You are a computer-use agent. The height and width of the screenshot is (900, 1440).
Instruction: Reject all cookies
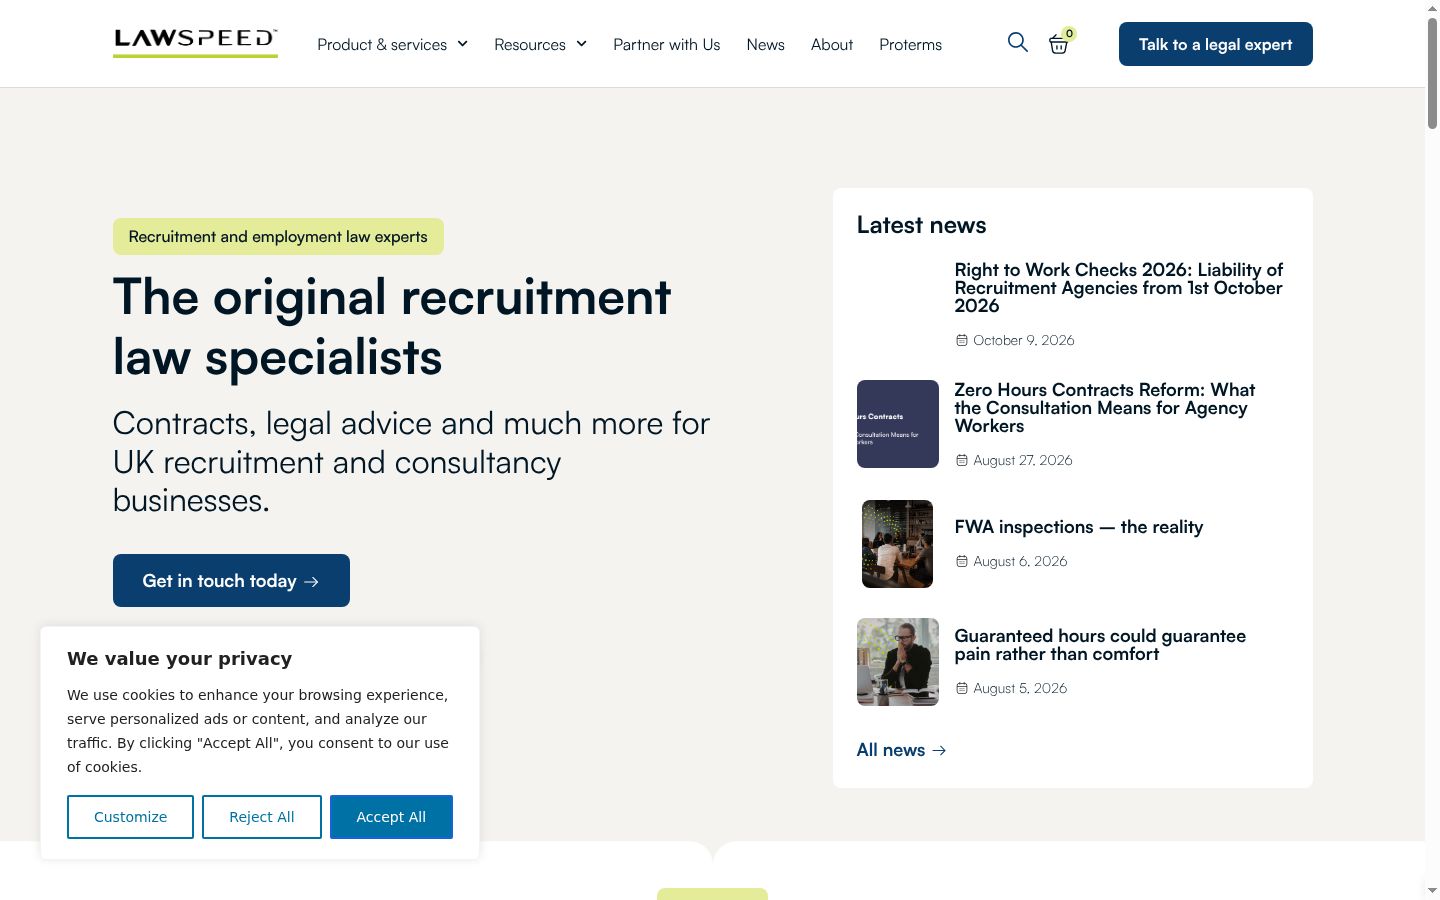[x=262, y=817]
